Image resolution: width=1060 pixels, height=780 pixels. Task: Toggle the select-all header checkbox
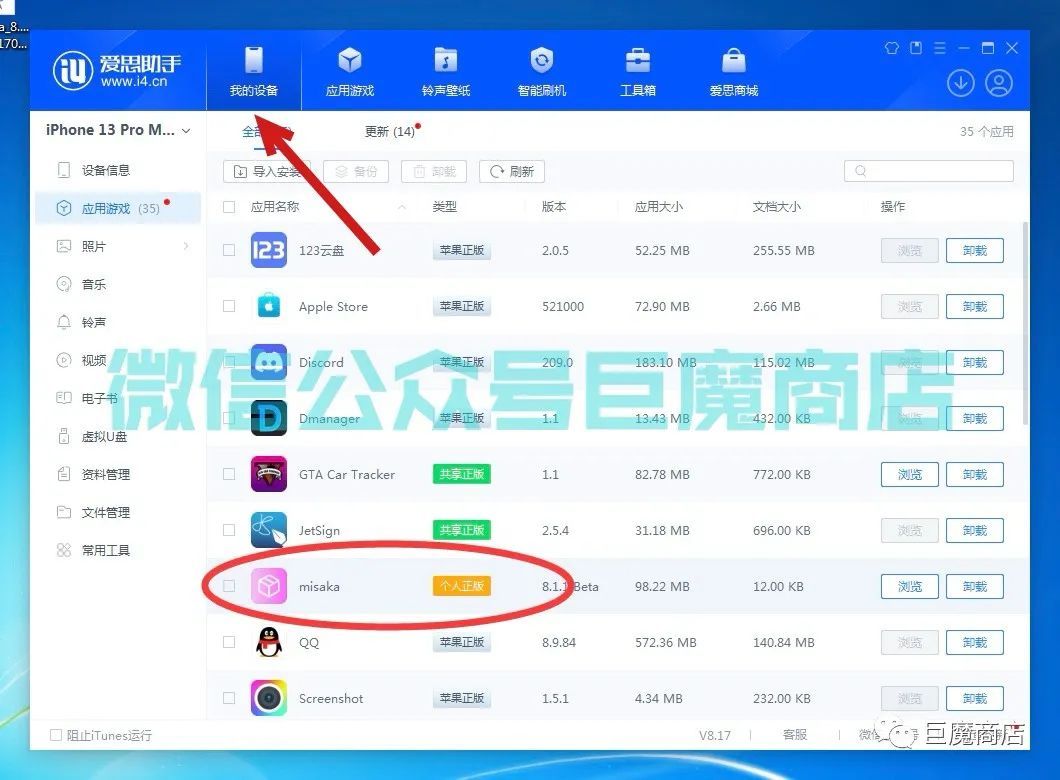coord(229,207)
